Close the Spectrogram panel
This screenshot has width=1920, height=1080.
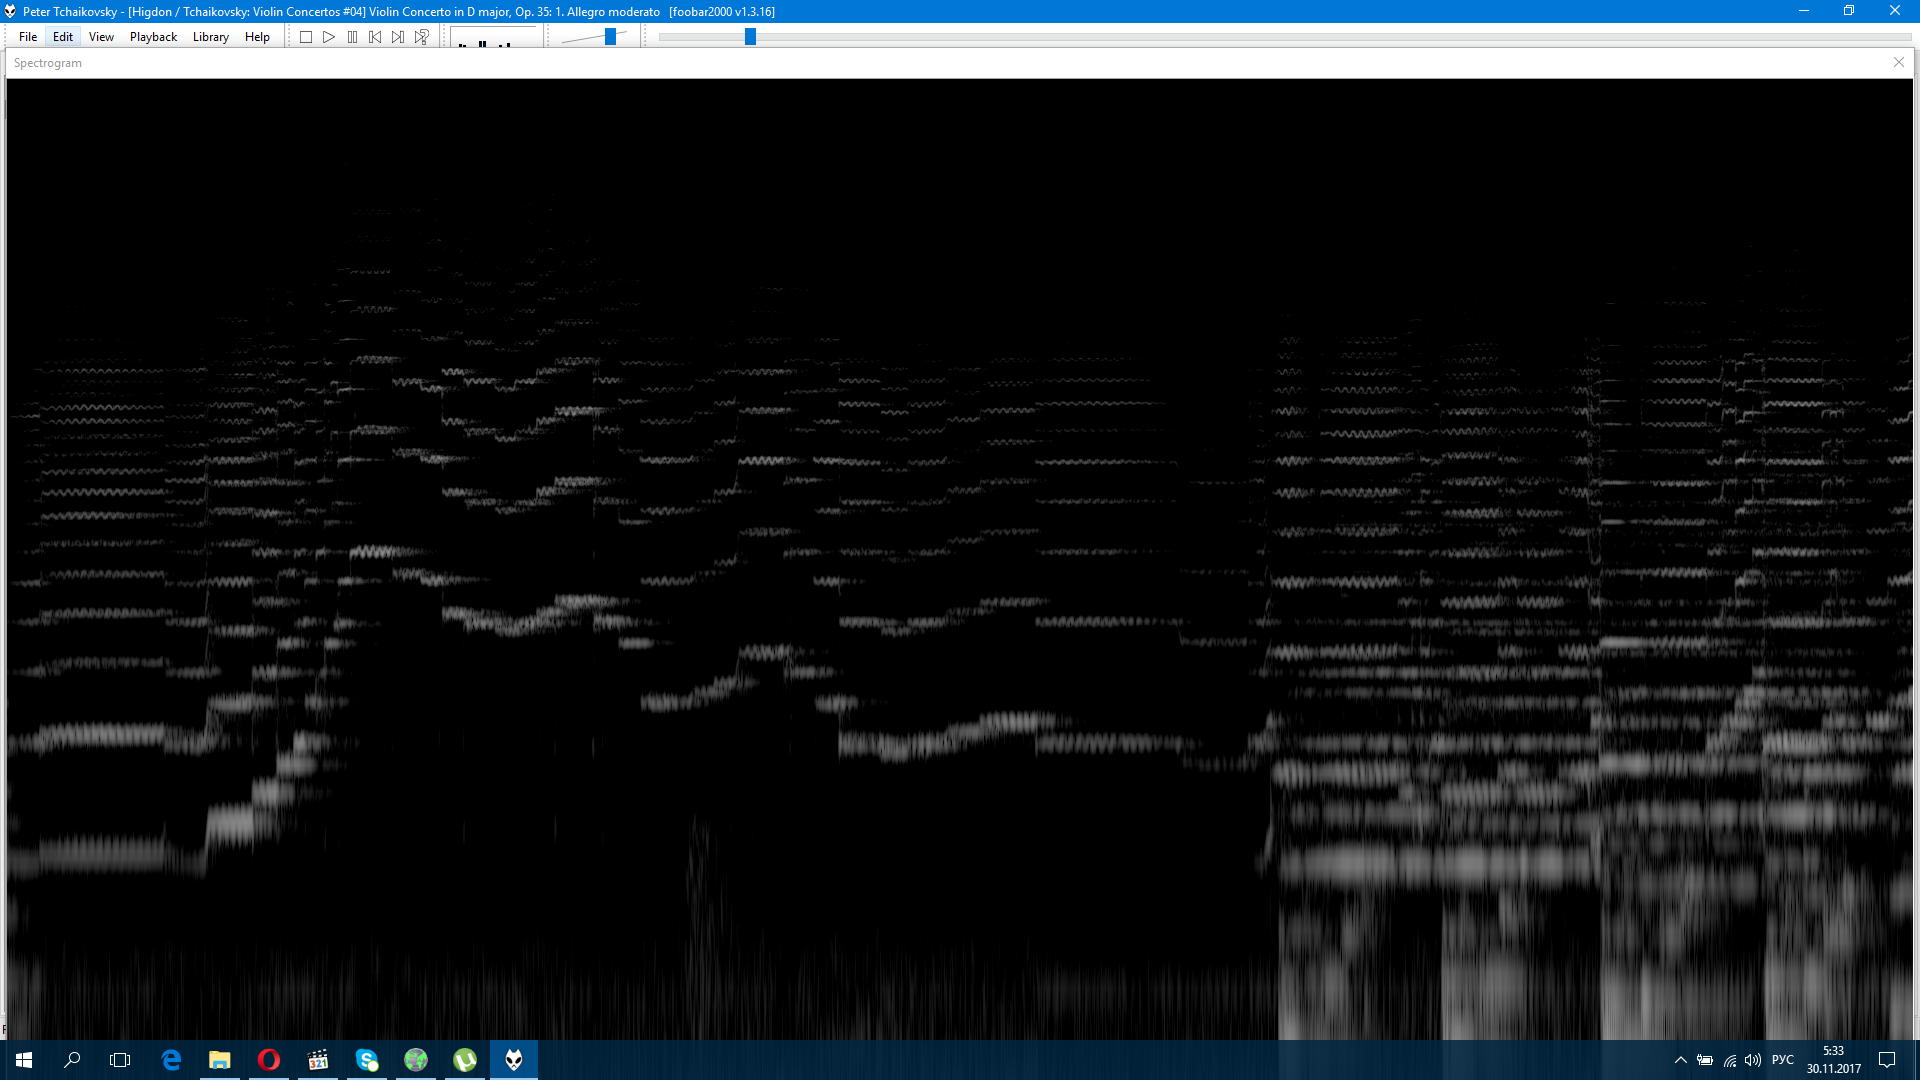pos(1899,62)
